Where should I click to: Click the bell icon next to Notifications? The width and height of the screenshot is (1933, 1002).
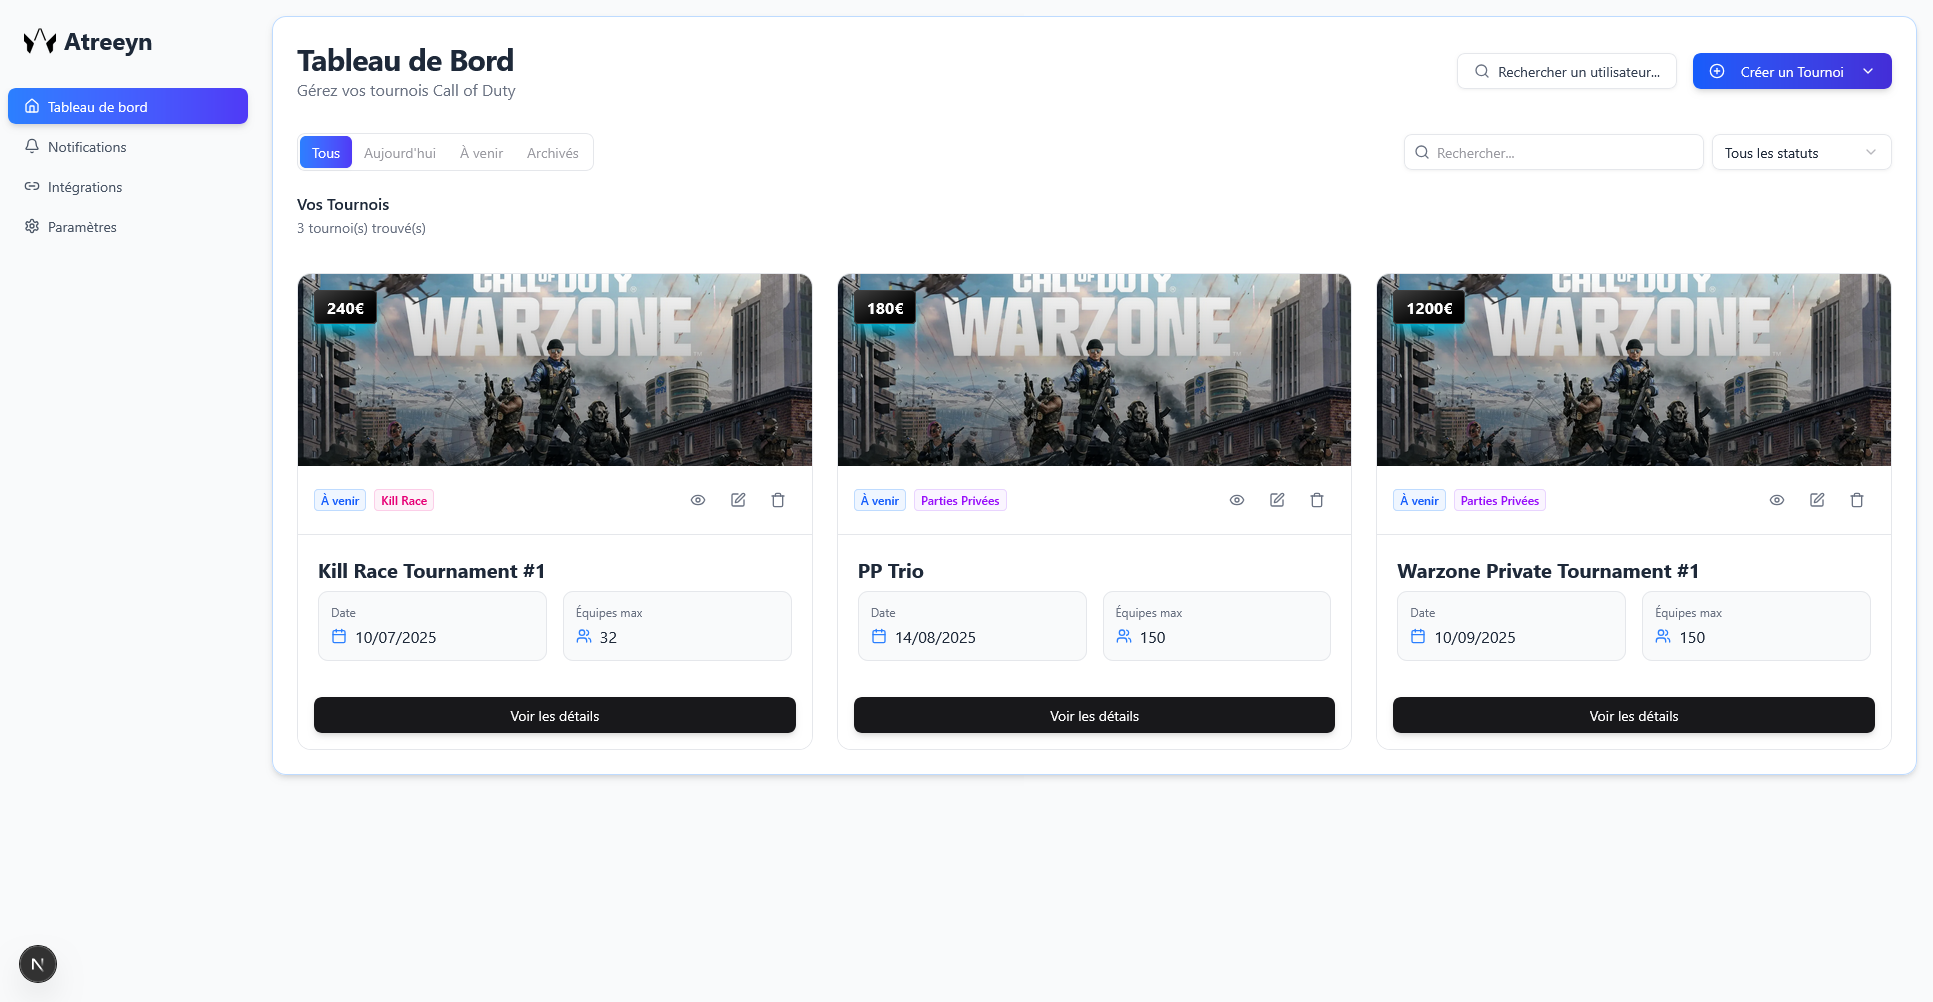pyautogui.click(x=32, y=146)
